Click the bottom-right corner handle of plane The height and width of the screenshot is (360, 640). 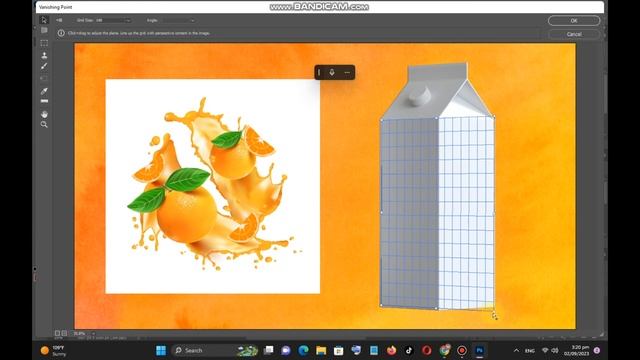point(493,310)
